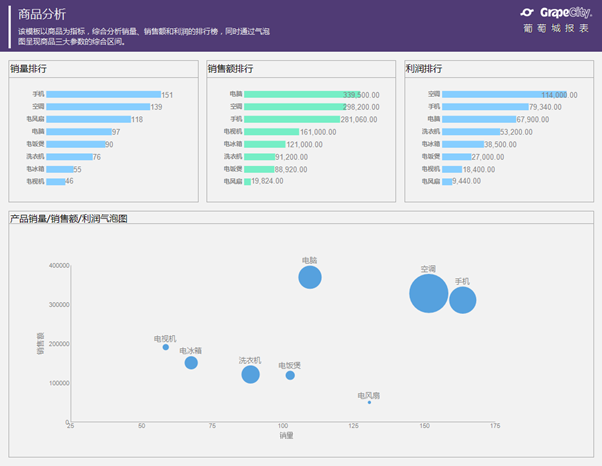The image size is (602, 466).
Task: Click the 手机 bar showing 151 sales
Action: pos(104,94)
